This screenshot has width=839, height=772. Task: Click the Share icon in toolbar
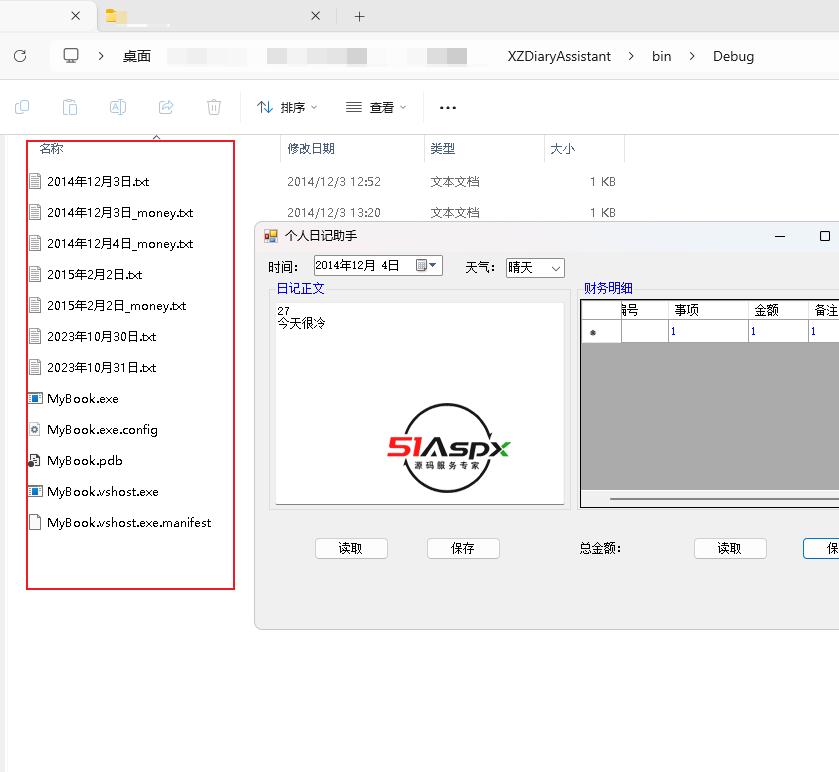166,107
